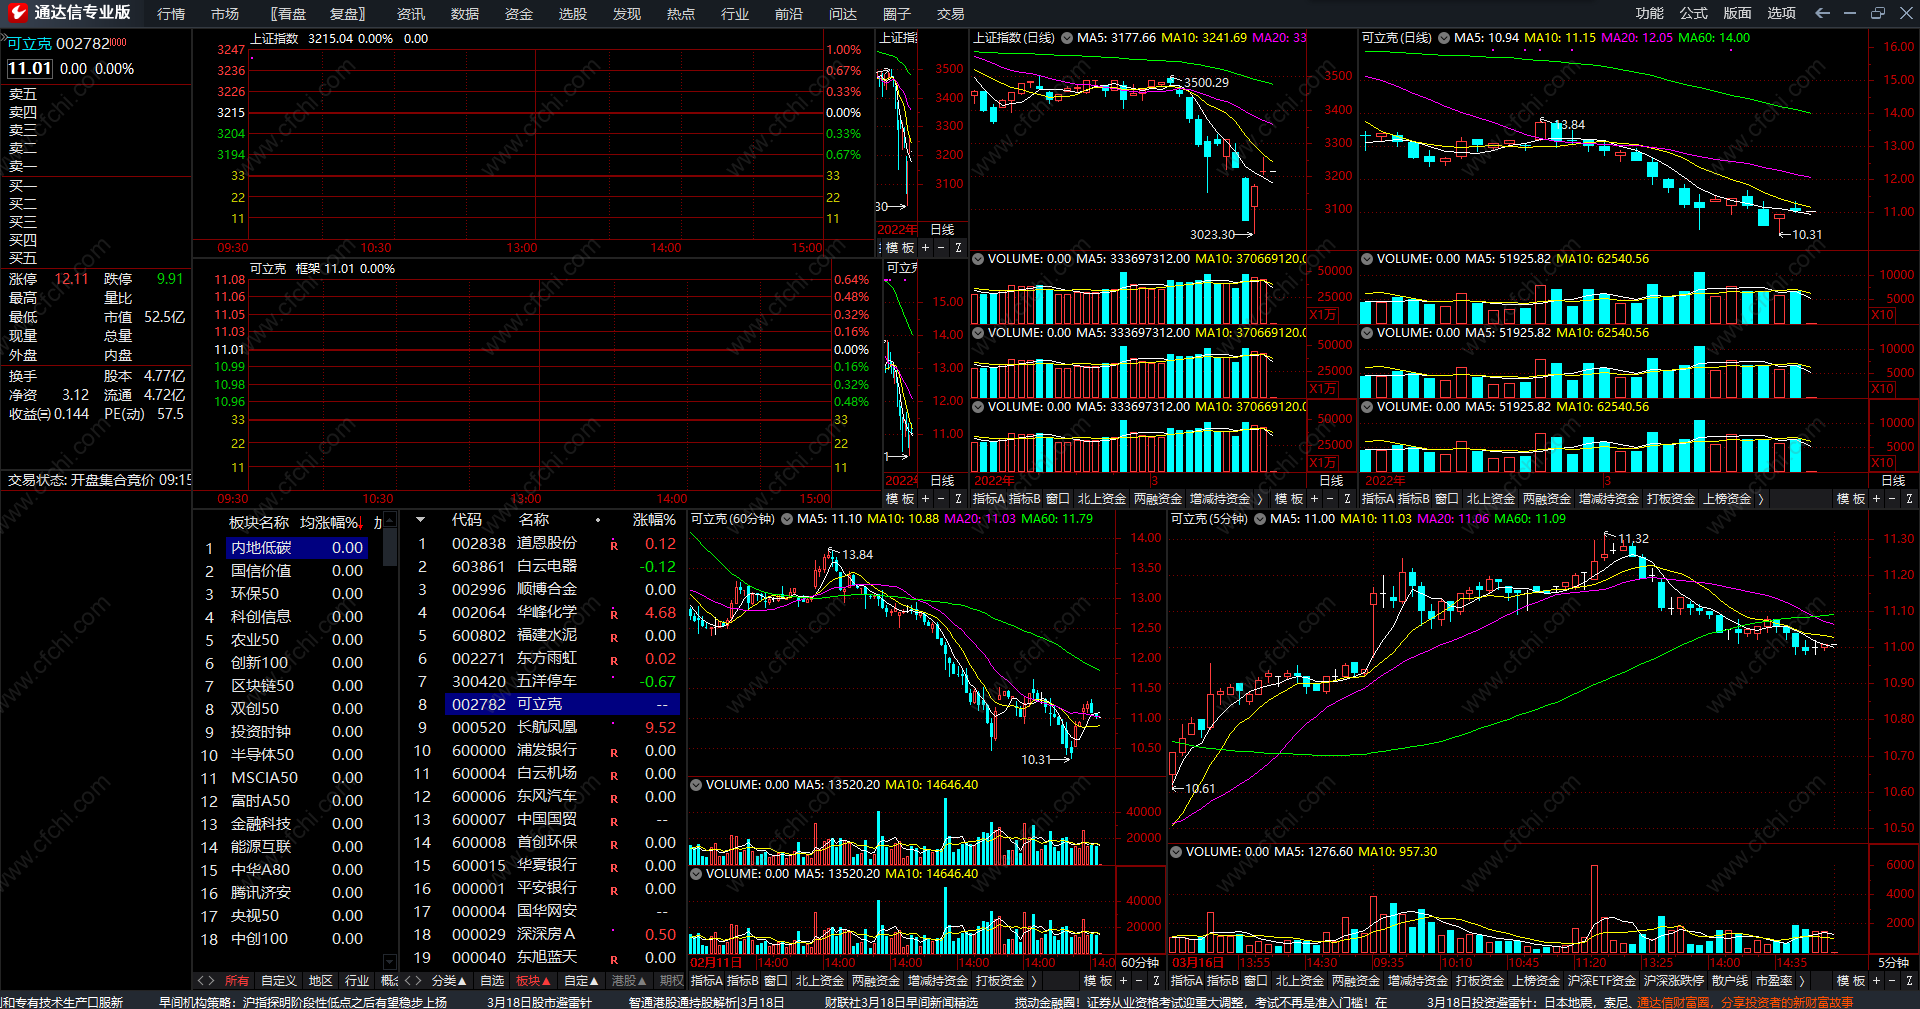
Task: Toggle 指标A in 上证指数 daily chart toolbar
Action: tap(989, 498)
